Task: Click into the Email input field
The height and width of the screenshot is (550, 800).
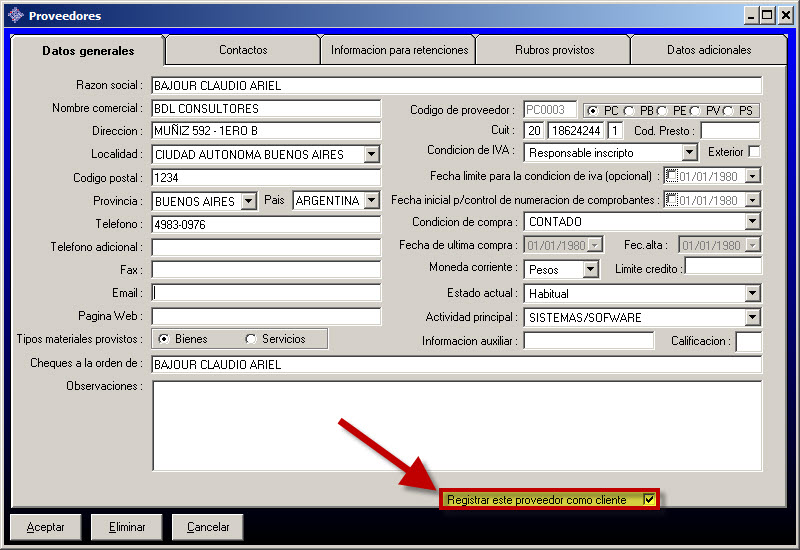Action: (266, 293)
